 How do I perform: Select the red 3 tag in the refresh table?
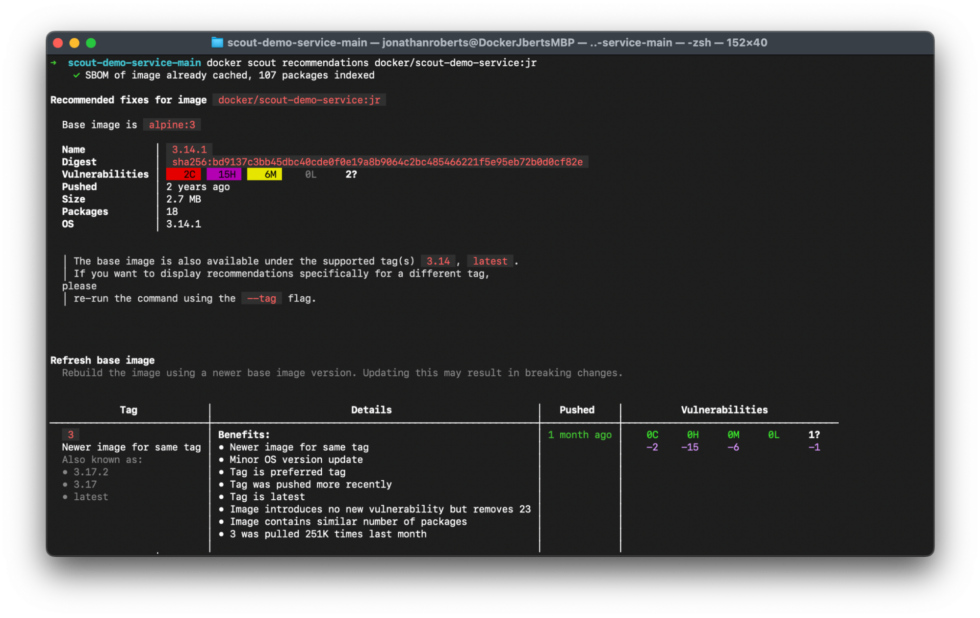70,434
